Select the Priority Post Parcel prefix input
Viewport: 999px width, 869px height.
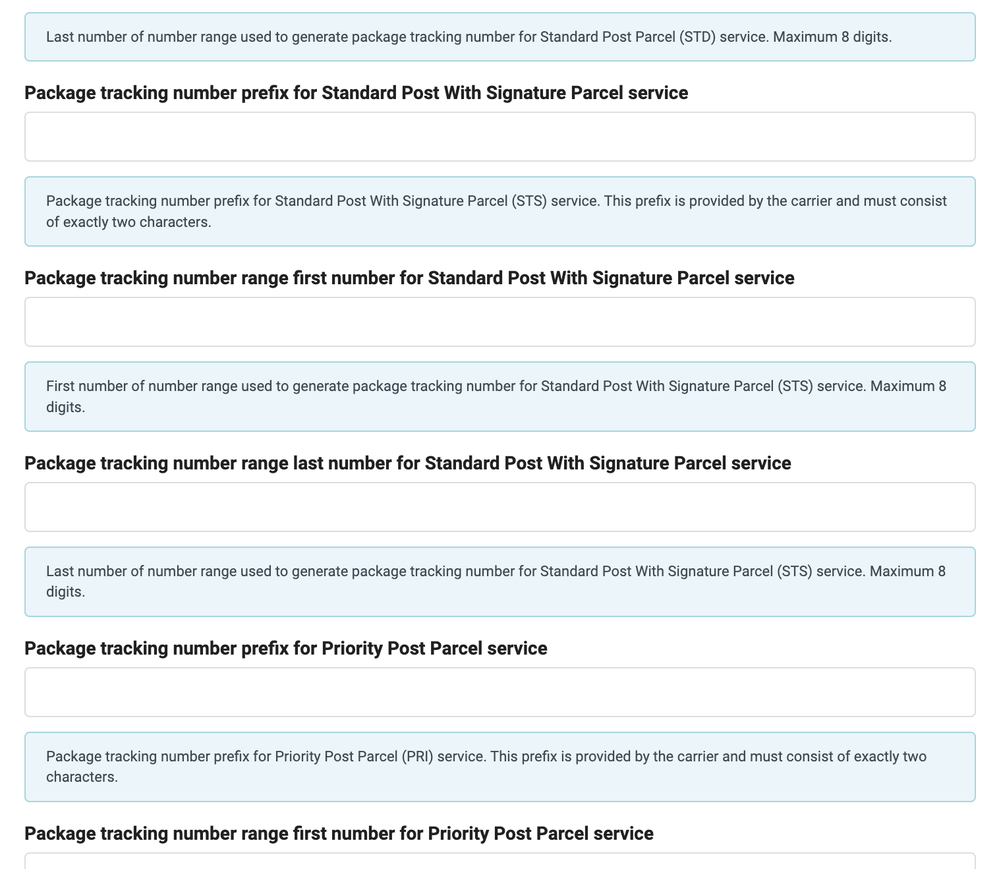coord(499,692)
